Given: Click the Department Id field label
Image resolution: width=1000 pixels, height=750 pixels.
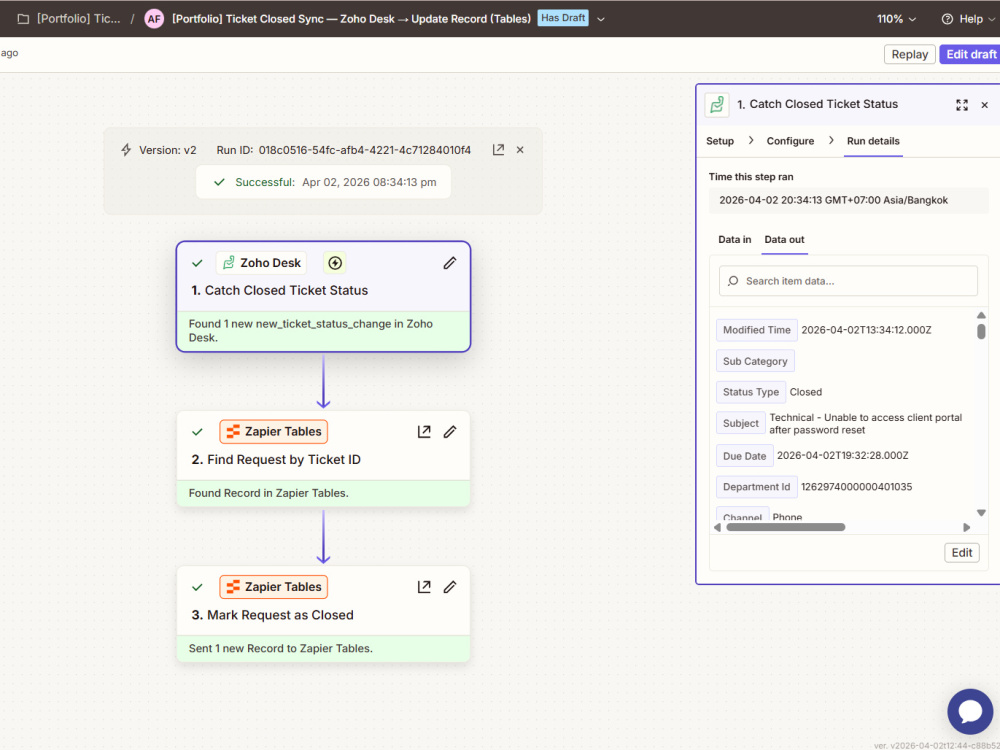Looking at the screenshot, I should click(x=756, y=487).
